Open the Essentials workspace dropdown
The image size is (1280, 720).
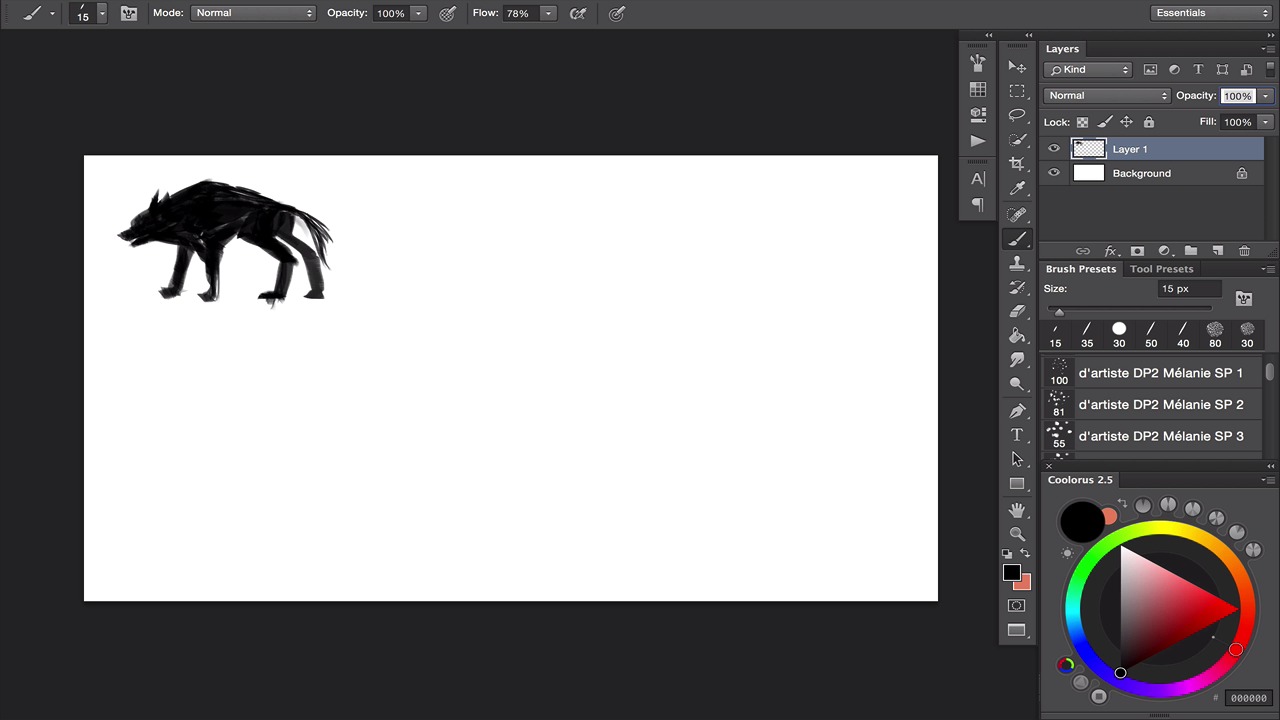1211,13
